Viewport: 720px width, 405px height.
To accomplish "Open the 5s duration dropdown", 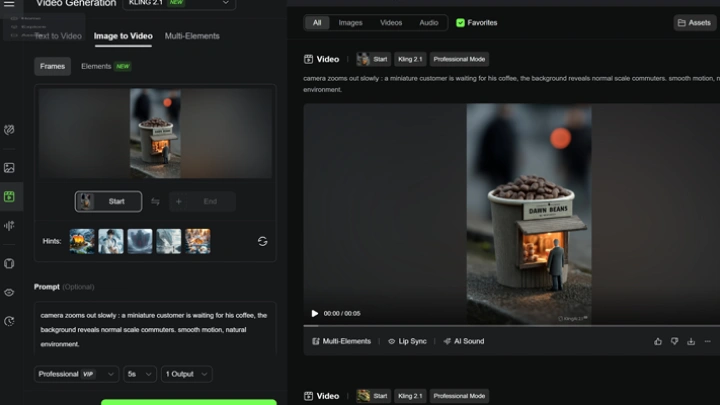I will 140,374.
